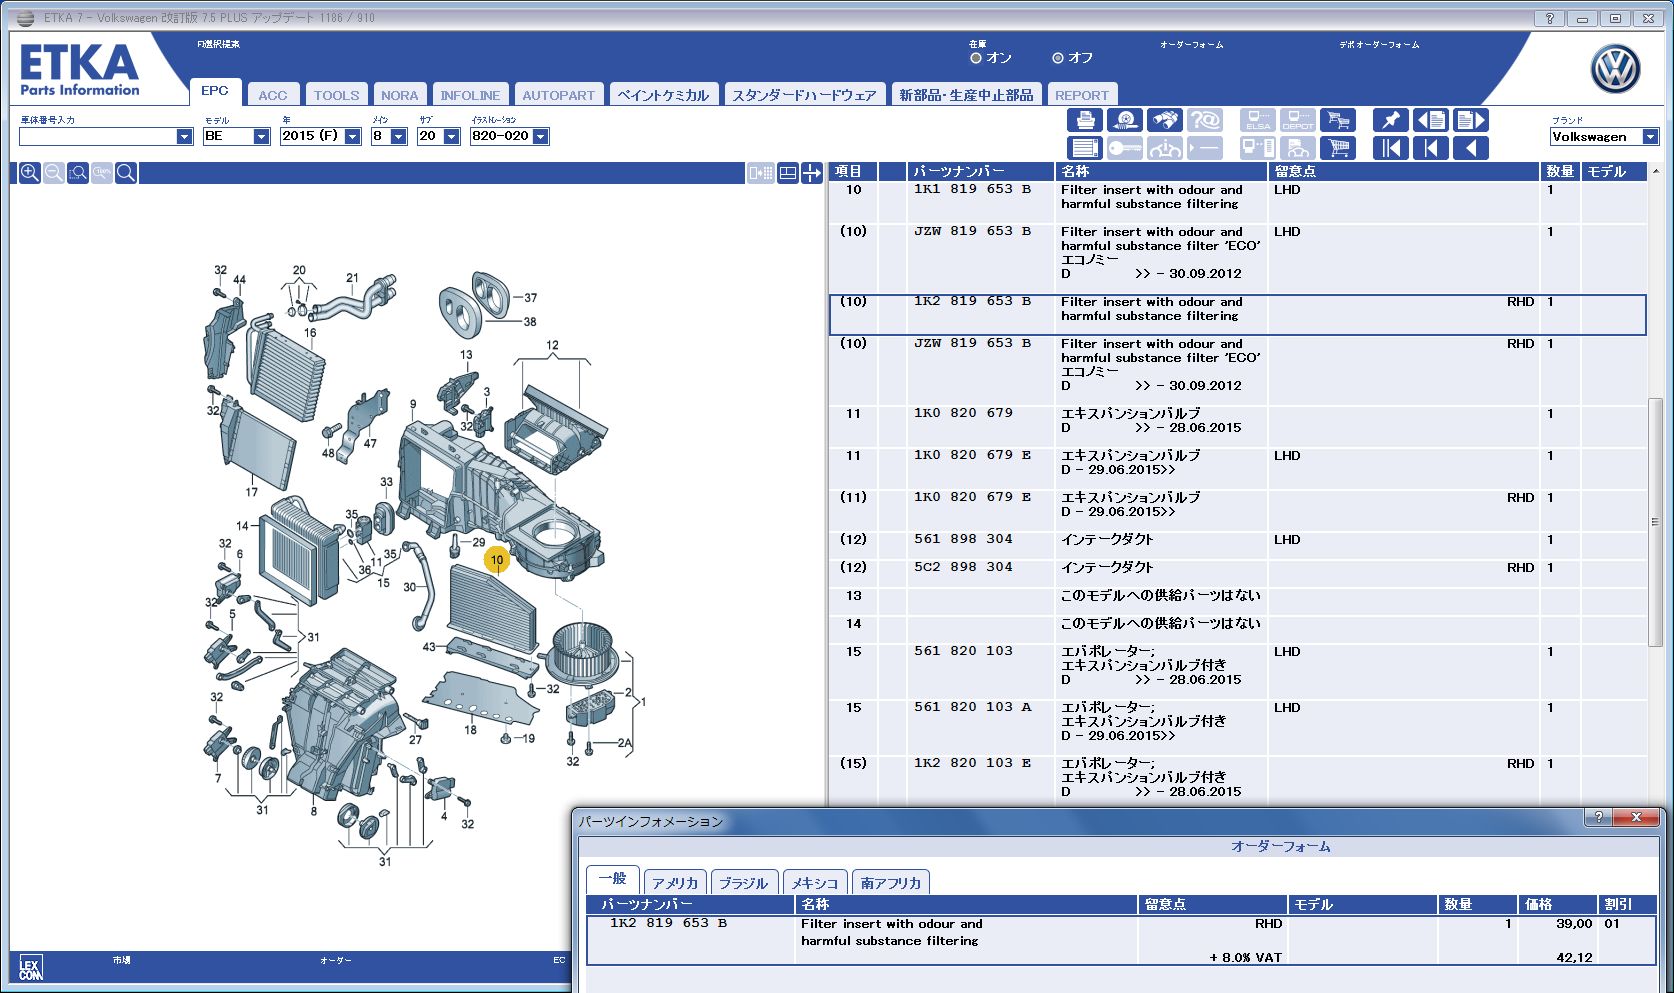Open the illustration 820-020 dropdown
The image size is (1674, 993).
tap(540, 136)
